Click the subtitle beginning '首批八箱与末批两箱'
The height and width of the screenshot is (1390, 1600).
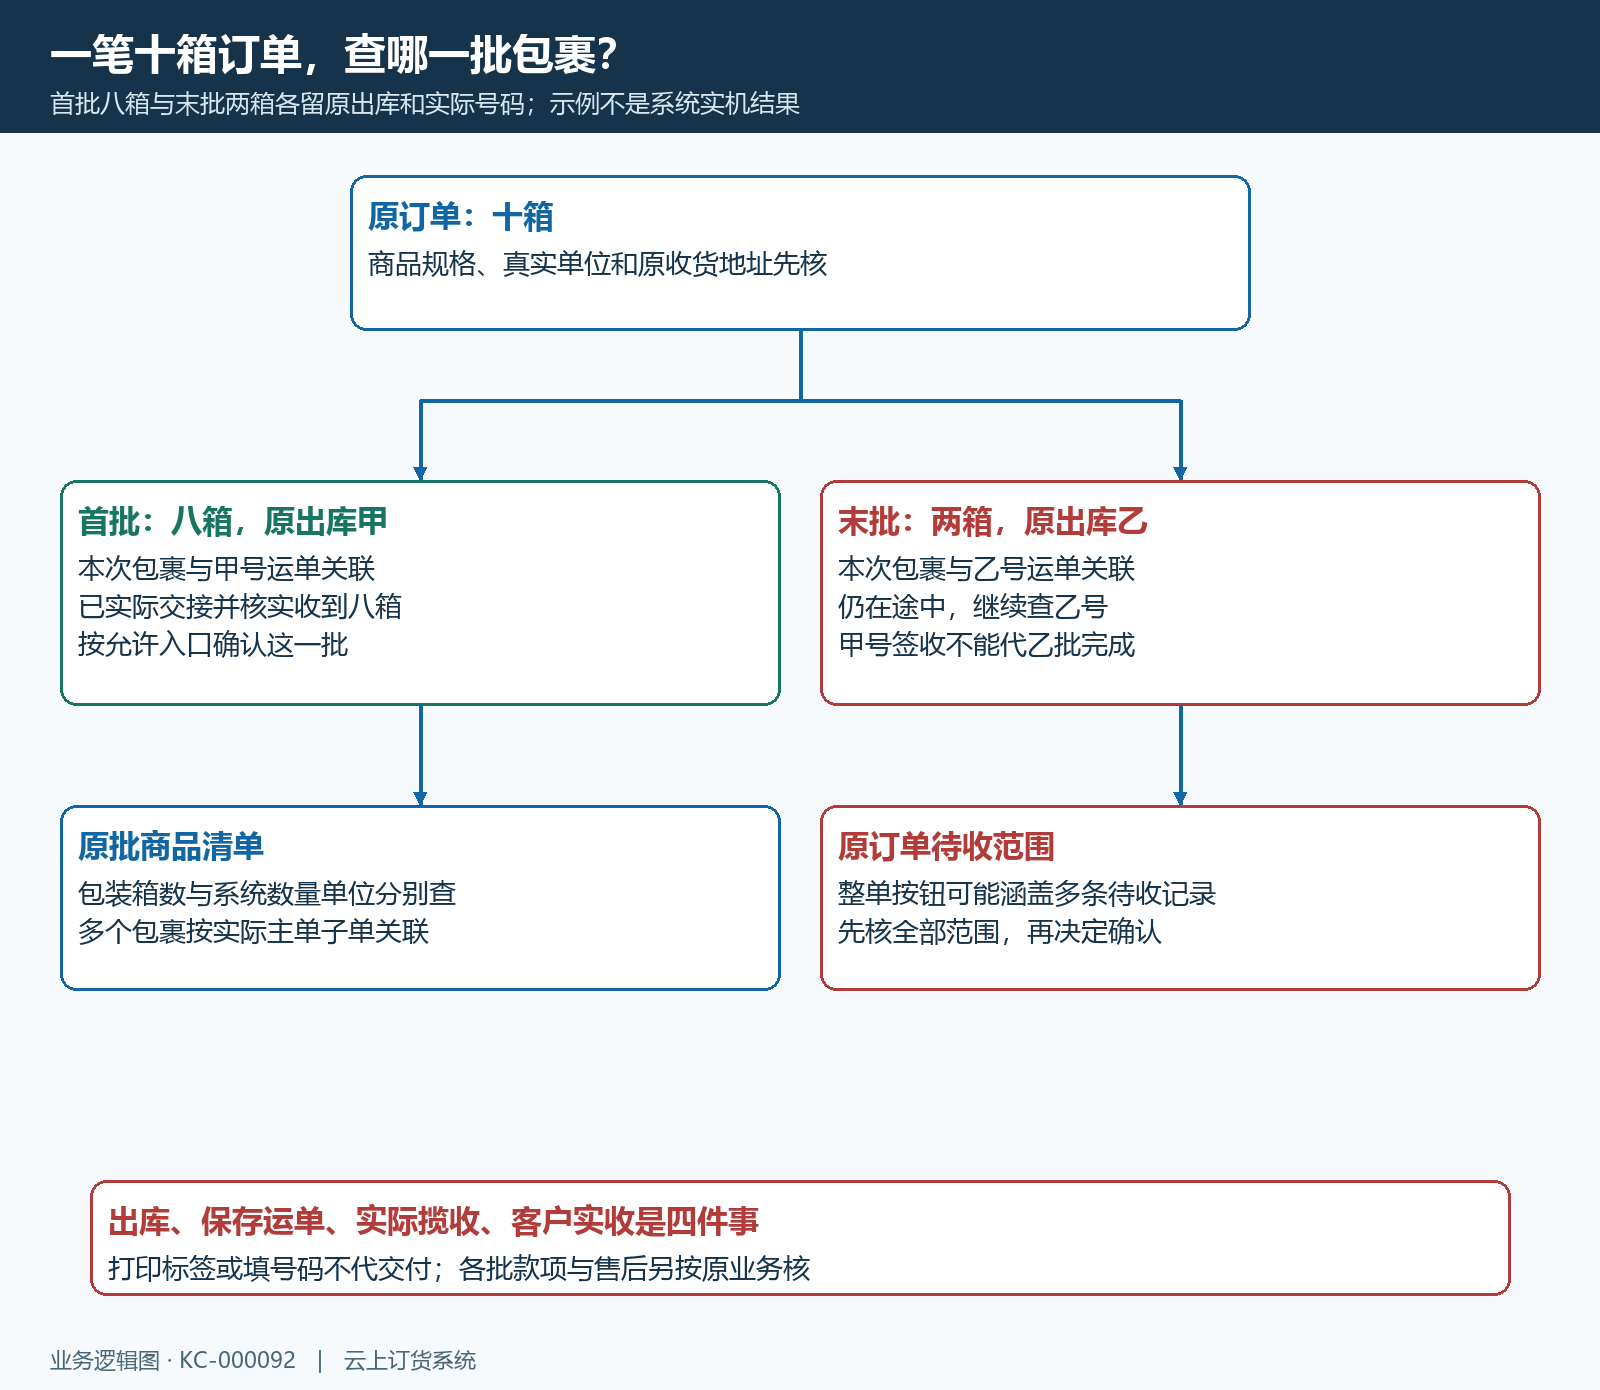pos(425,104)
